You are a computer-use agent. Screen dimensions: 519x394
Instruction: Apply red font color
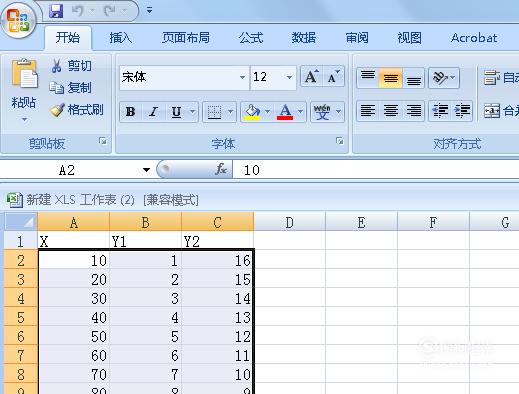tap(285, 112)
